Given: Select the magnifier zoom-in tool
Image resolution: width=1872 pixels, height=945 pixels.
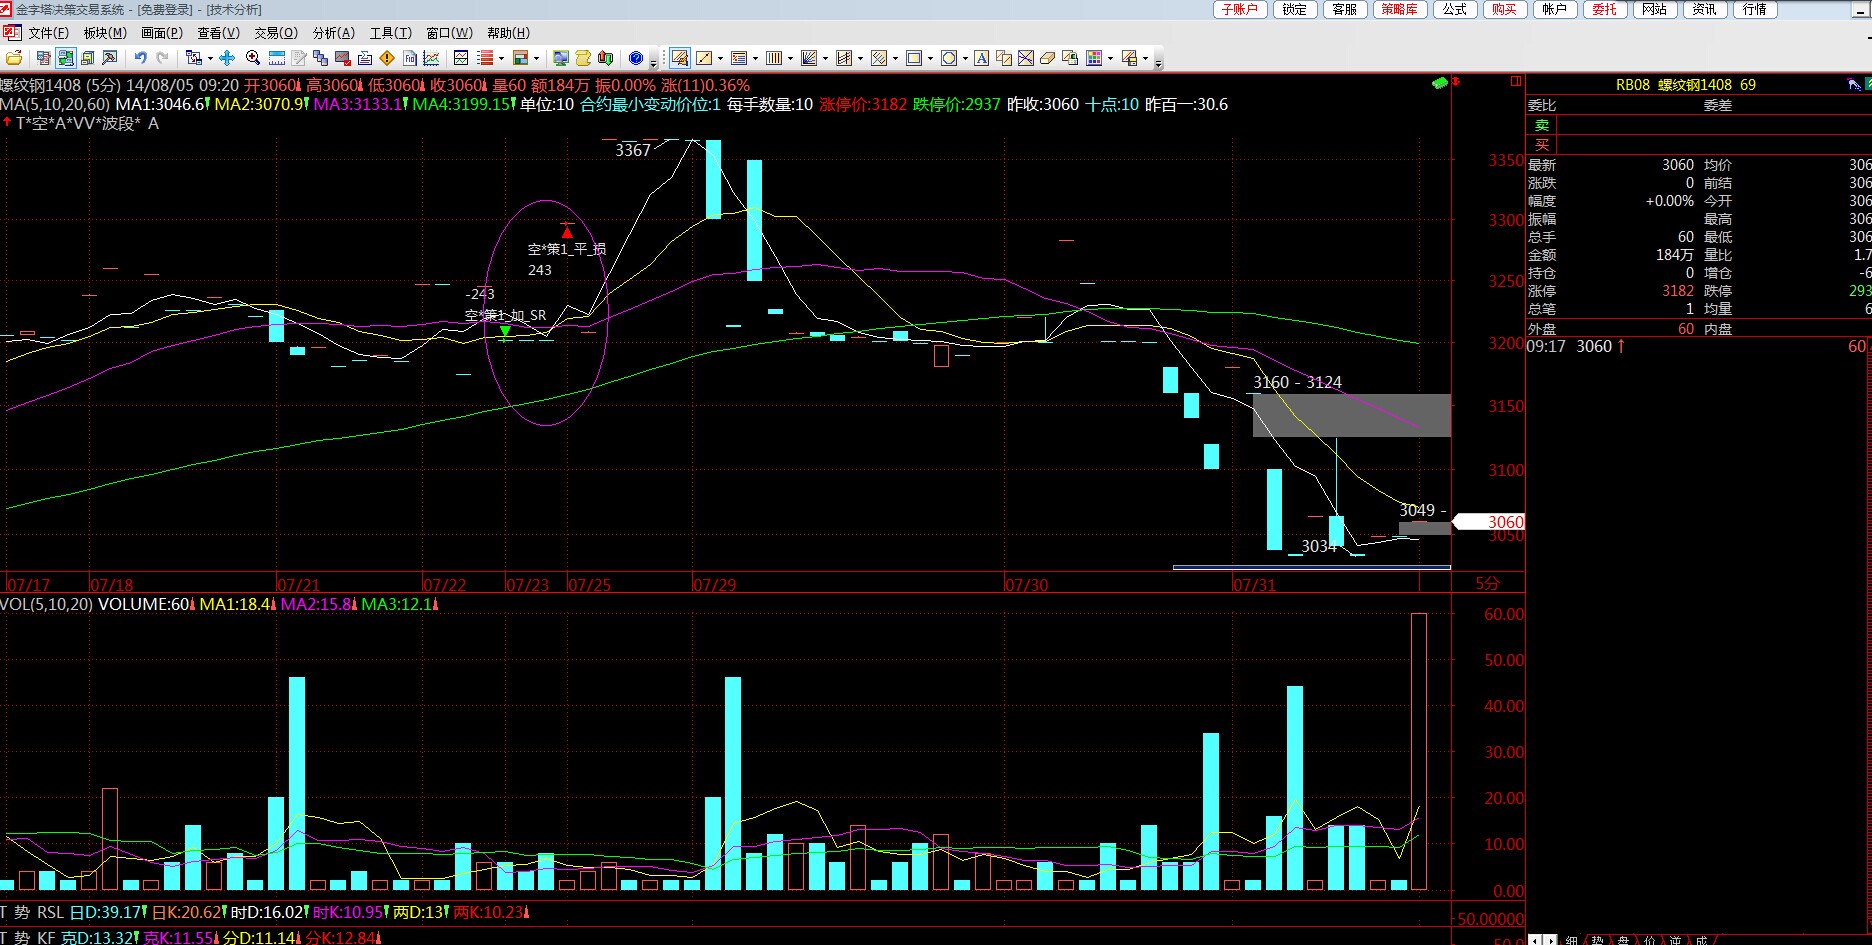Looking at the screenshot, I should (253, 58).
